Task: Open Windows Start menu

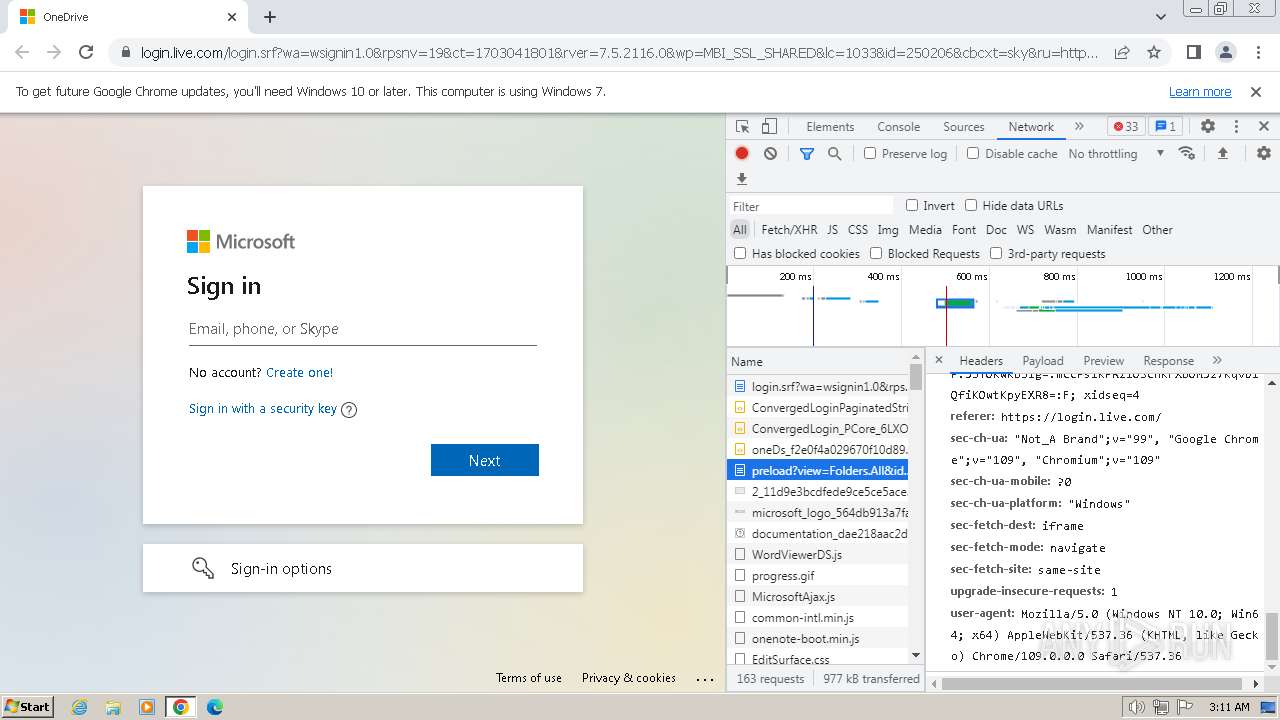Action: 28,707
